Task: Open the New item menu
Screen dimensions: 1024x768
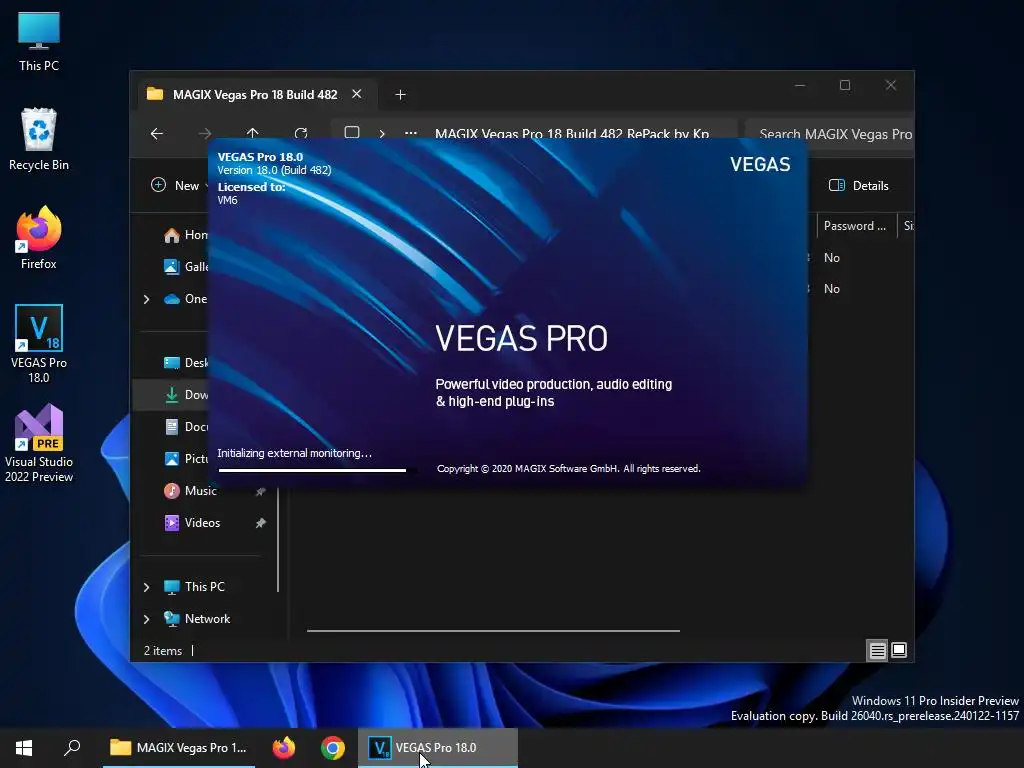Action: pyautogui.click(x=180, y=185)
